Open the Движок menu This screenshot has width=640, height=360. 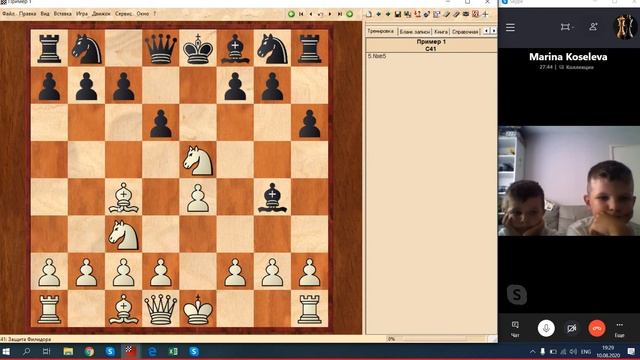pyautogui.click(x=101, y=14)
